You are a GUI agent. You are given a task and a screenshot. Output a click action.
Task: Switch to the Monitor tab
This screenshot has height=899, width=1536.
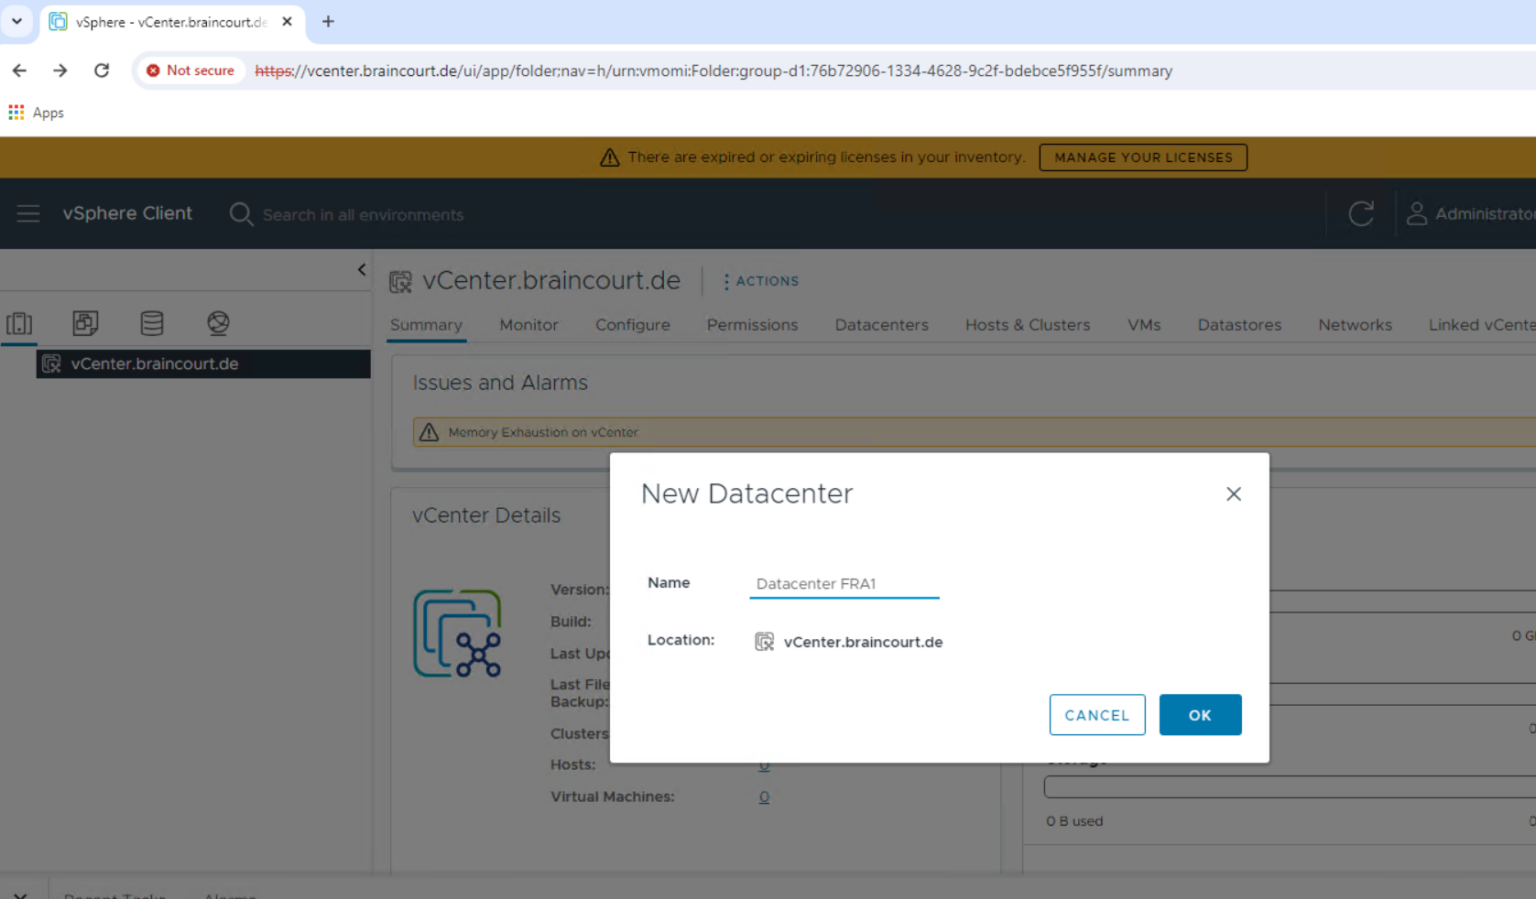(528, 324)
